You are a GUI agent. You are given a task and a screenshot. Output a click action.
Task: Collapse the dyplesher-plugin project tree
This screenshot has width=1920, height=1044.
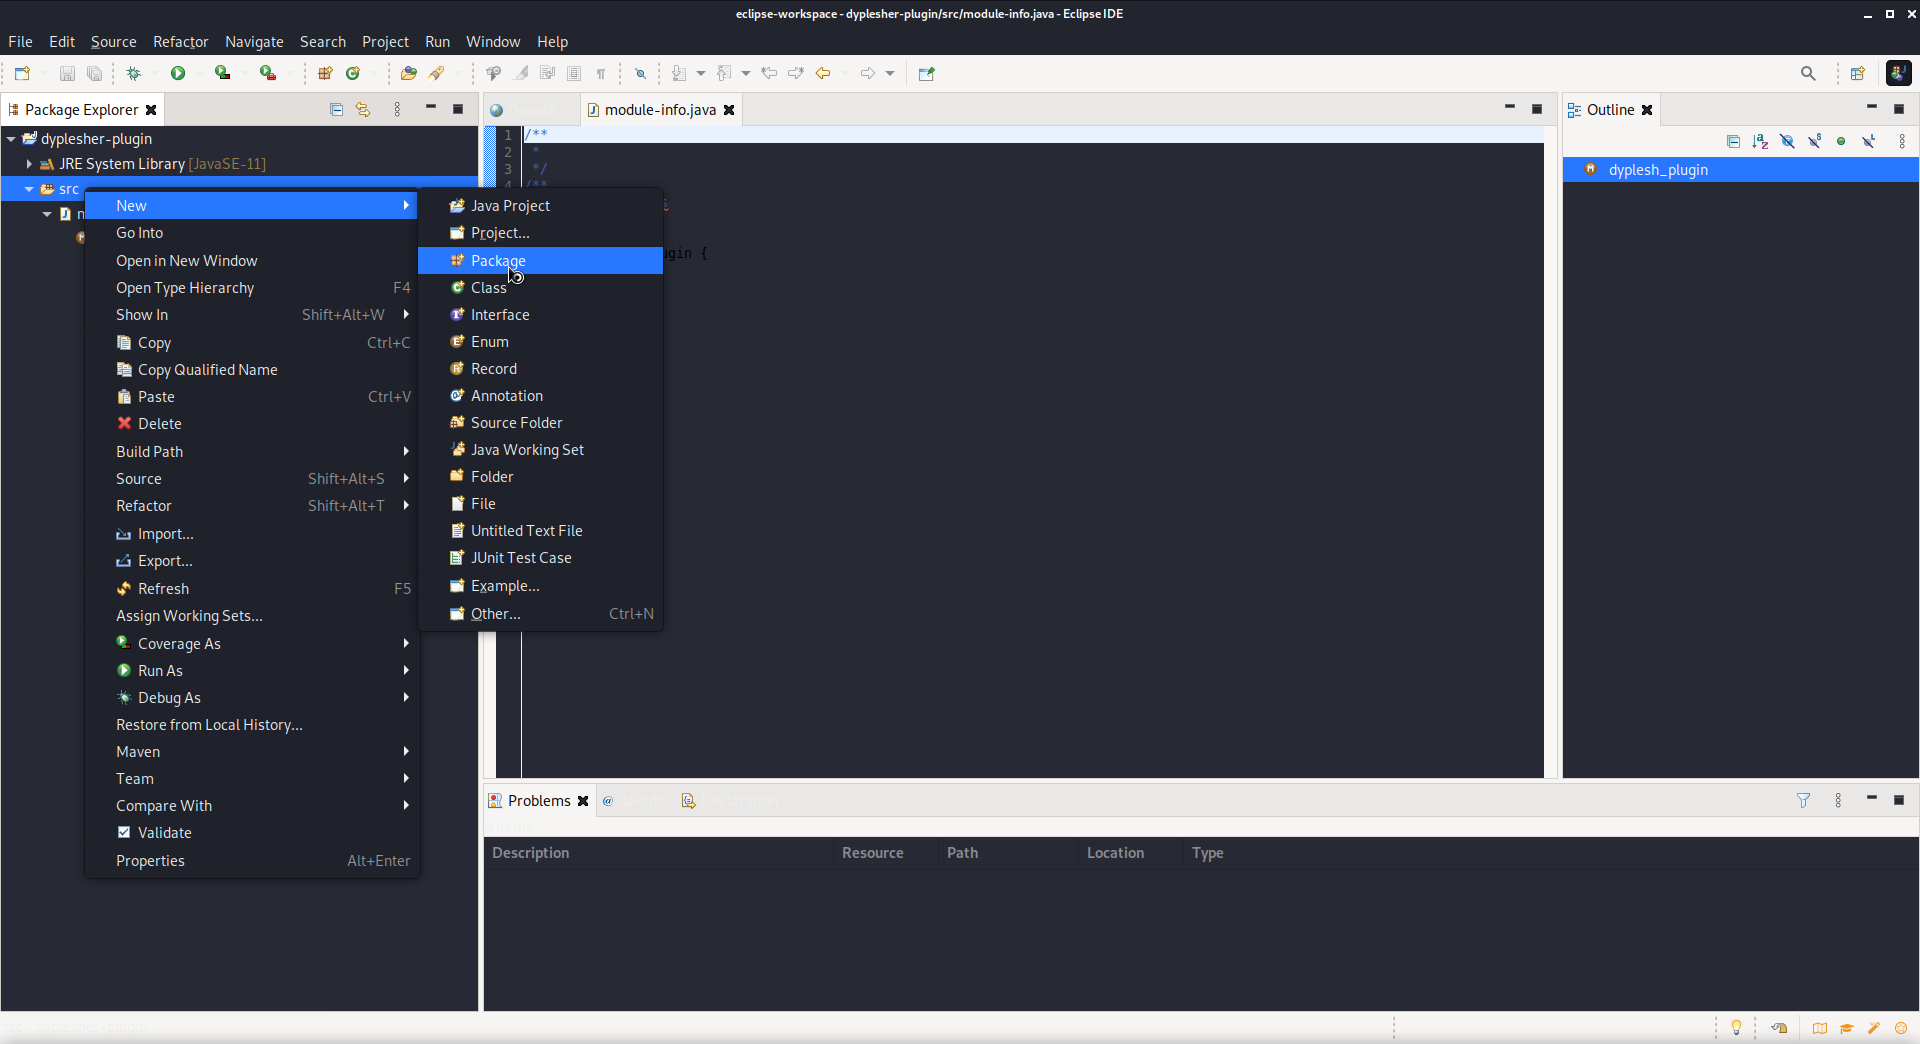pyautogui.click(x=11, y=139)
